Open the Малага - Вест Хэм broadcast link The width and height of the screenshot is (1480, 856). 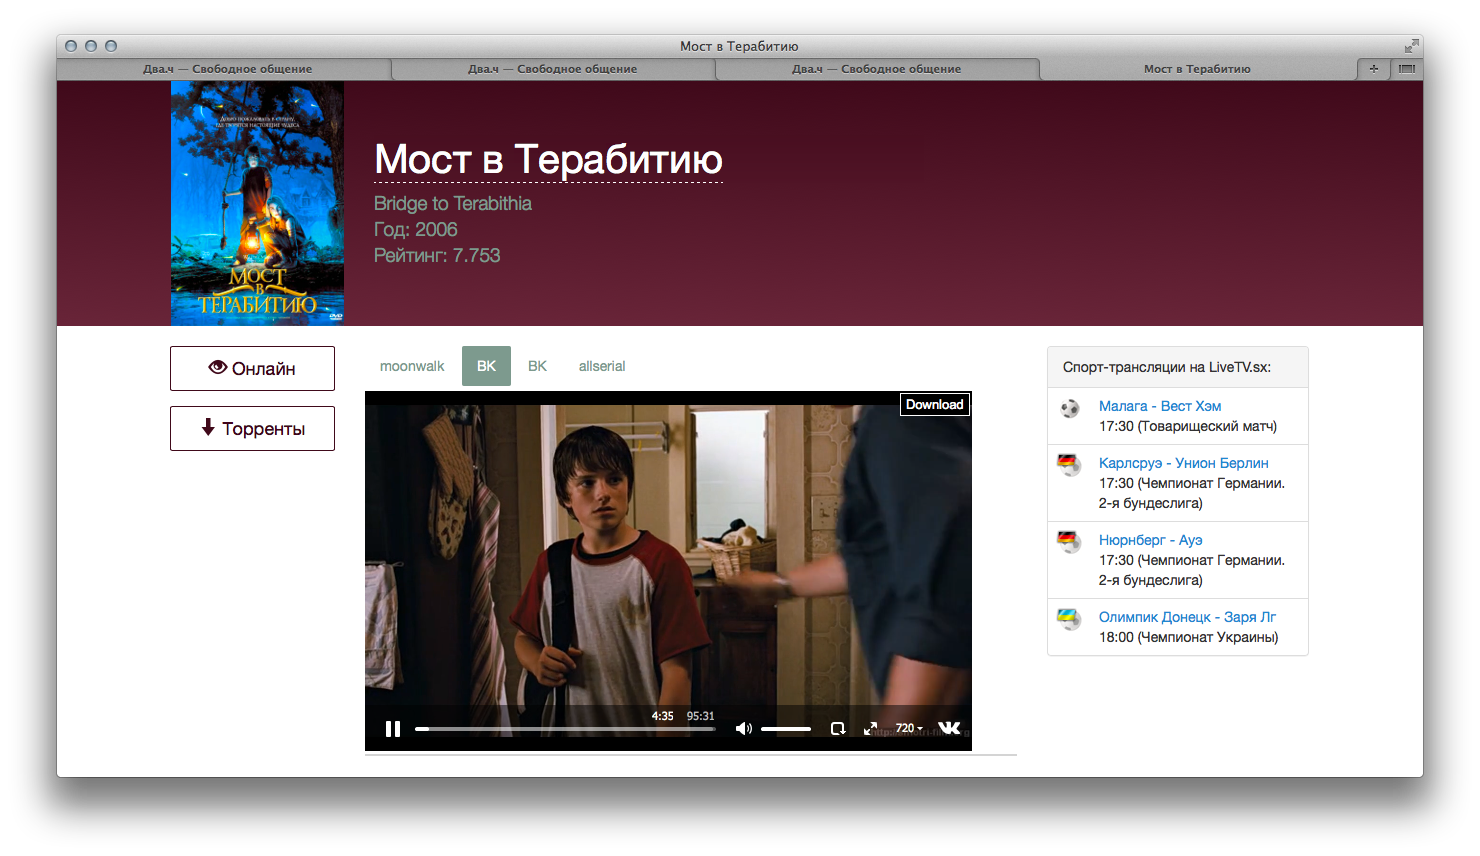[x=1160, y=406]
